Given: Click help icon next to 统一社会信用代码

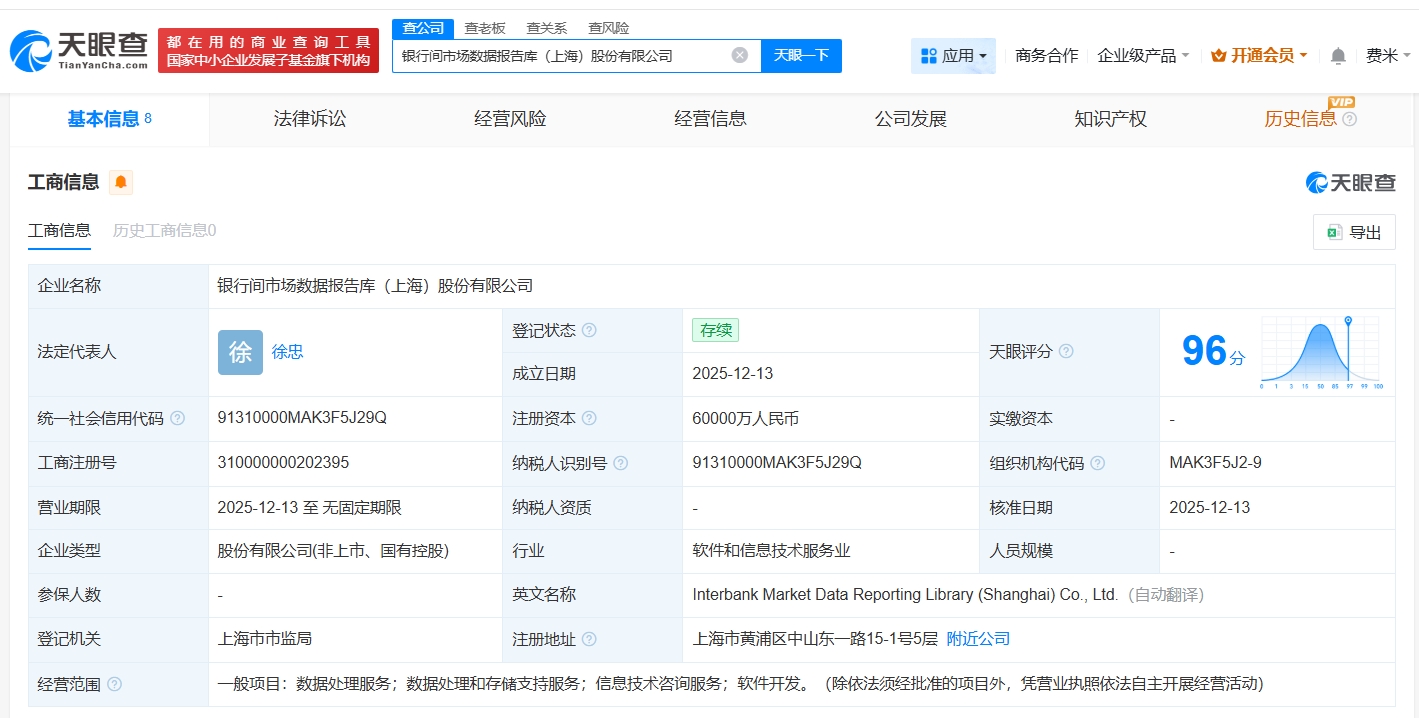Looking at the screenshot, I should pyautogui.click(x=178, y=418).
